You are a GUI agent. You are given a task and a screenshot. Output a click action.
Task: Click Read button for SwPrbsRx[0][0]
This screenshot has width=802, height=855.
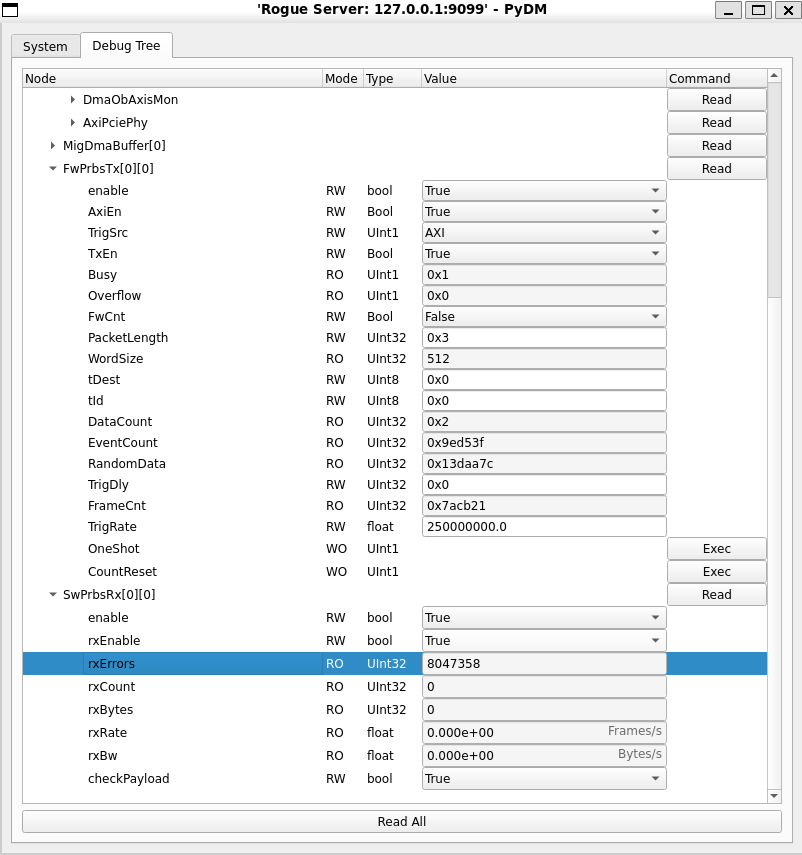click(716, 595)
